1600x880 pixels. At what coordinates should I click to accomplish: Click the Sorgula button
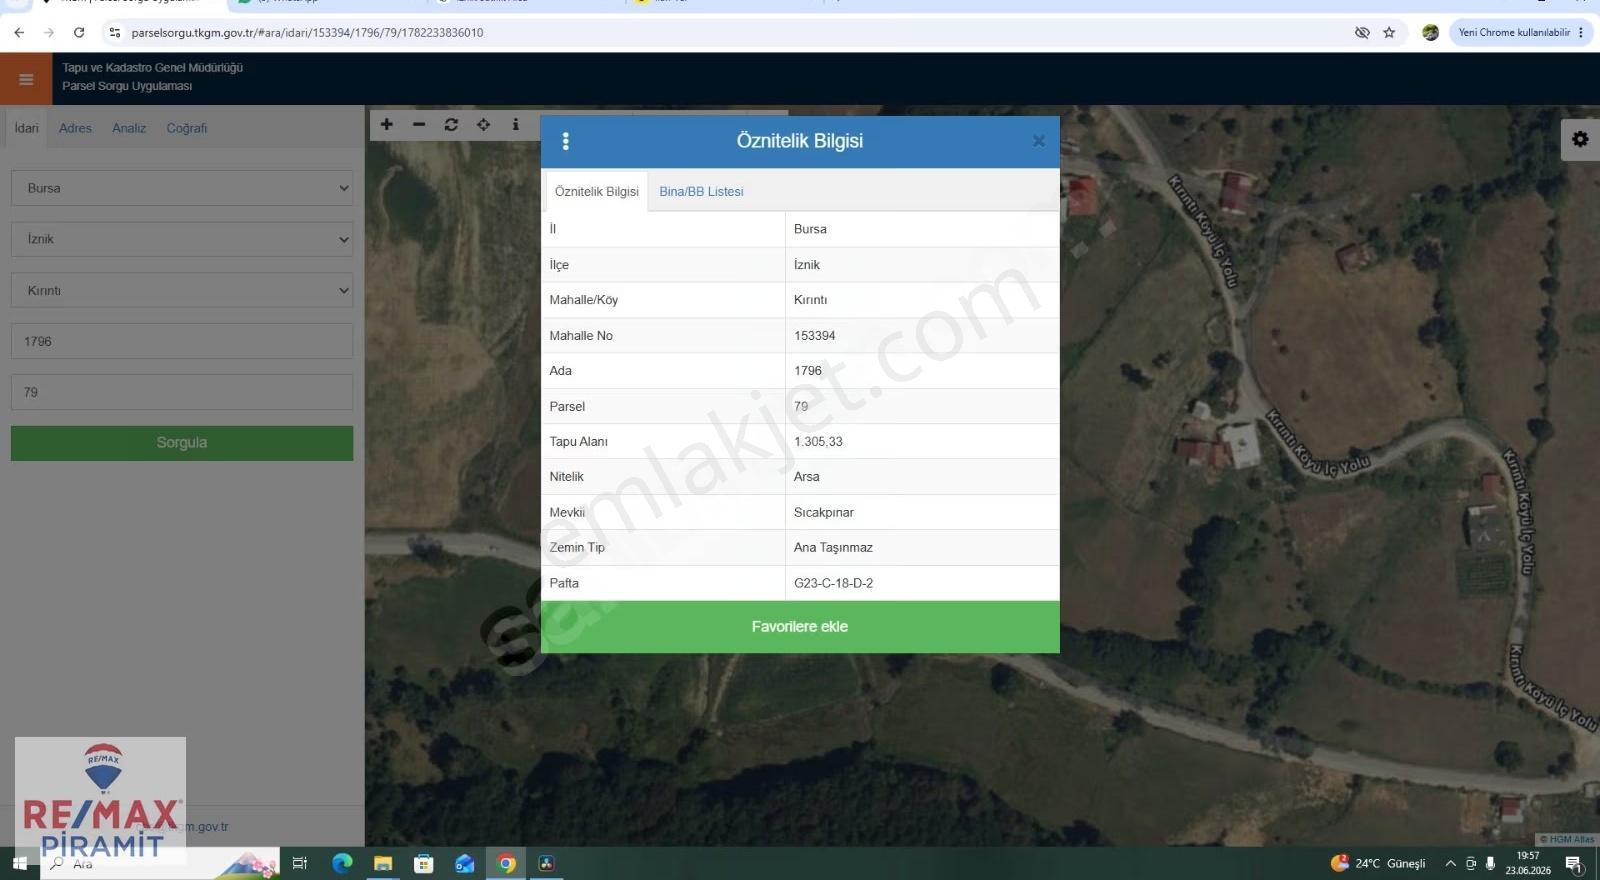[182, 443]
